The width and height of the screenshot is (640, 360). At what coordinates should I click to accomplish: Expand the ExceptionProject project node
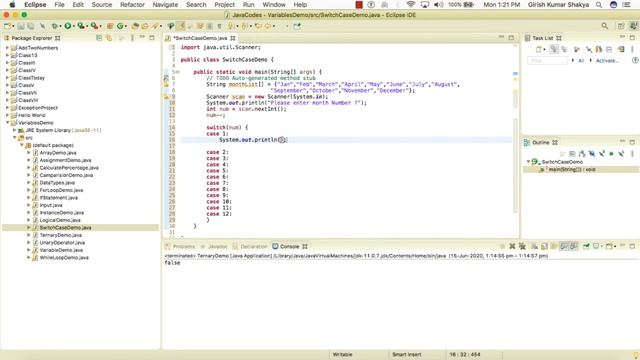(x=7, y=108)
